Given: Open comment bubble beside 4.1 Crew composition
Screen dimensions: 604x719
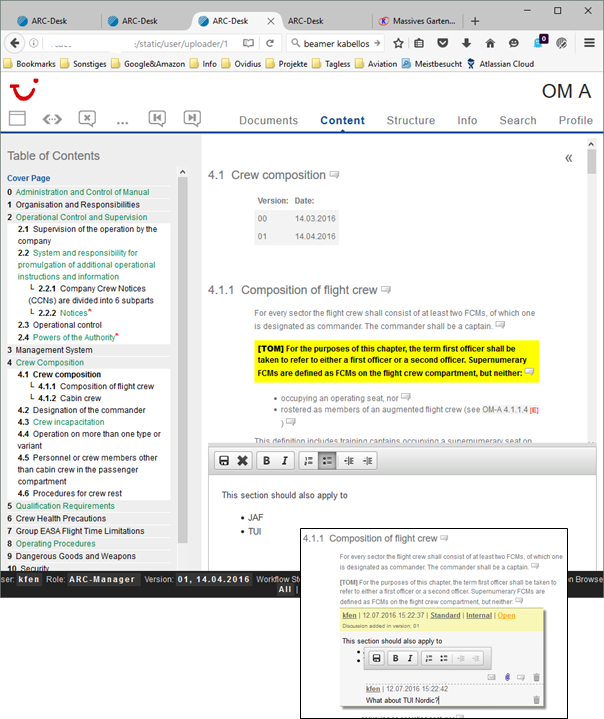Looking at the screenshot, I should coord(334,175).
